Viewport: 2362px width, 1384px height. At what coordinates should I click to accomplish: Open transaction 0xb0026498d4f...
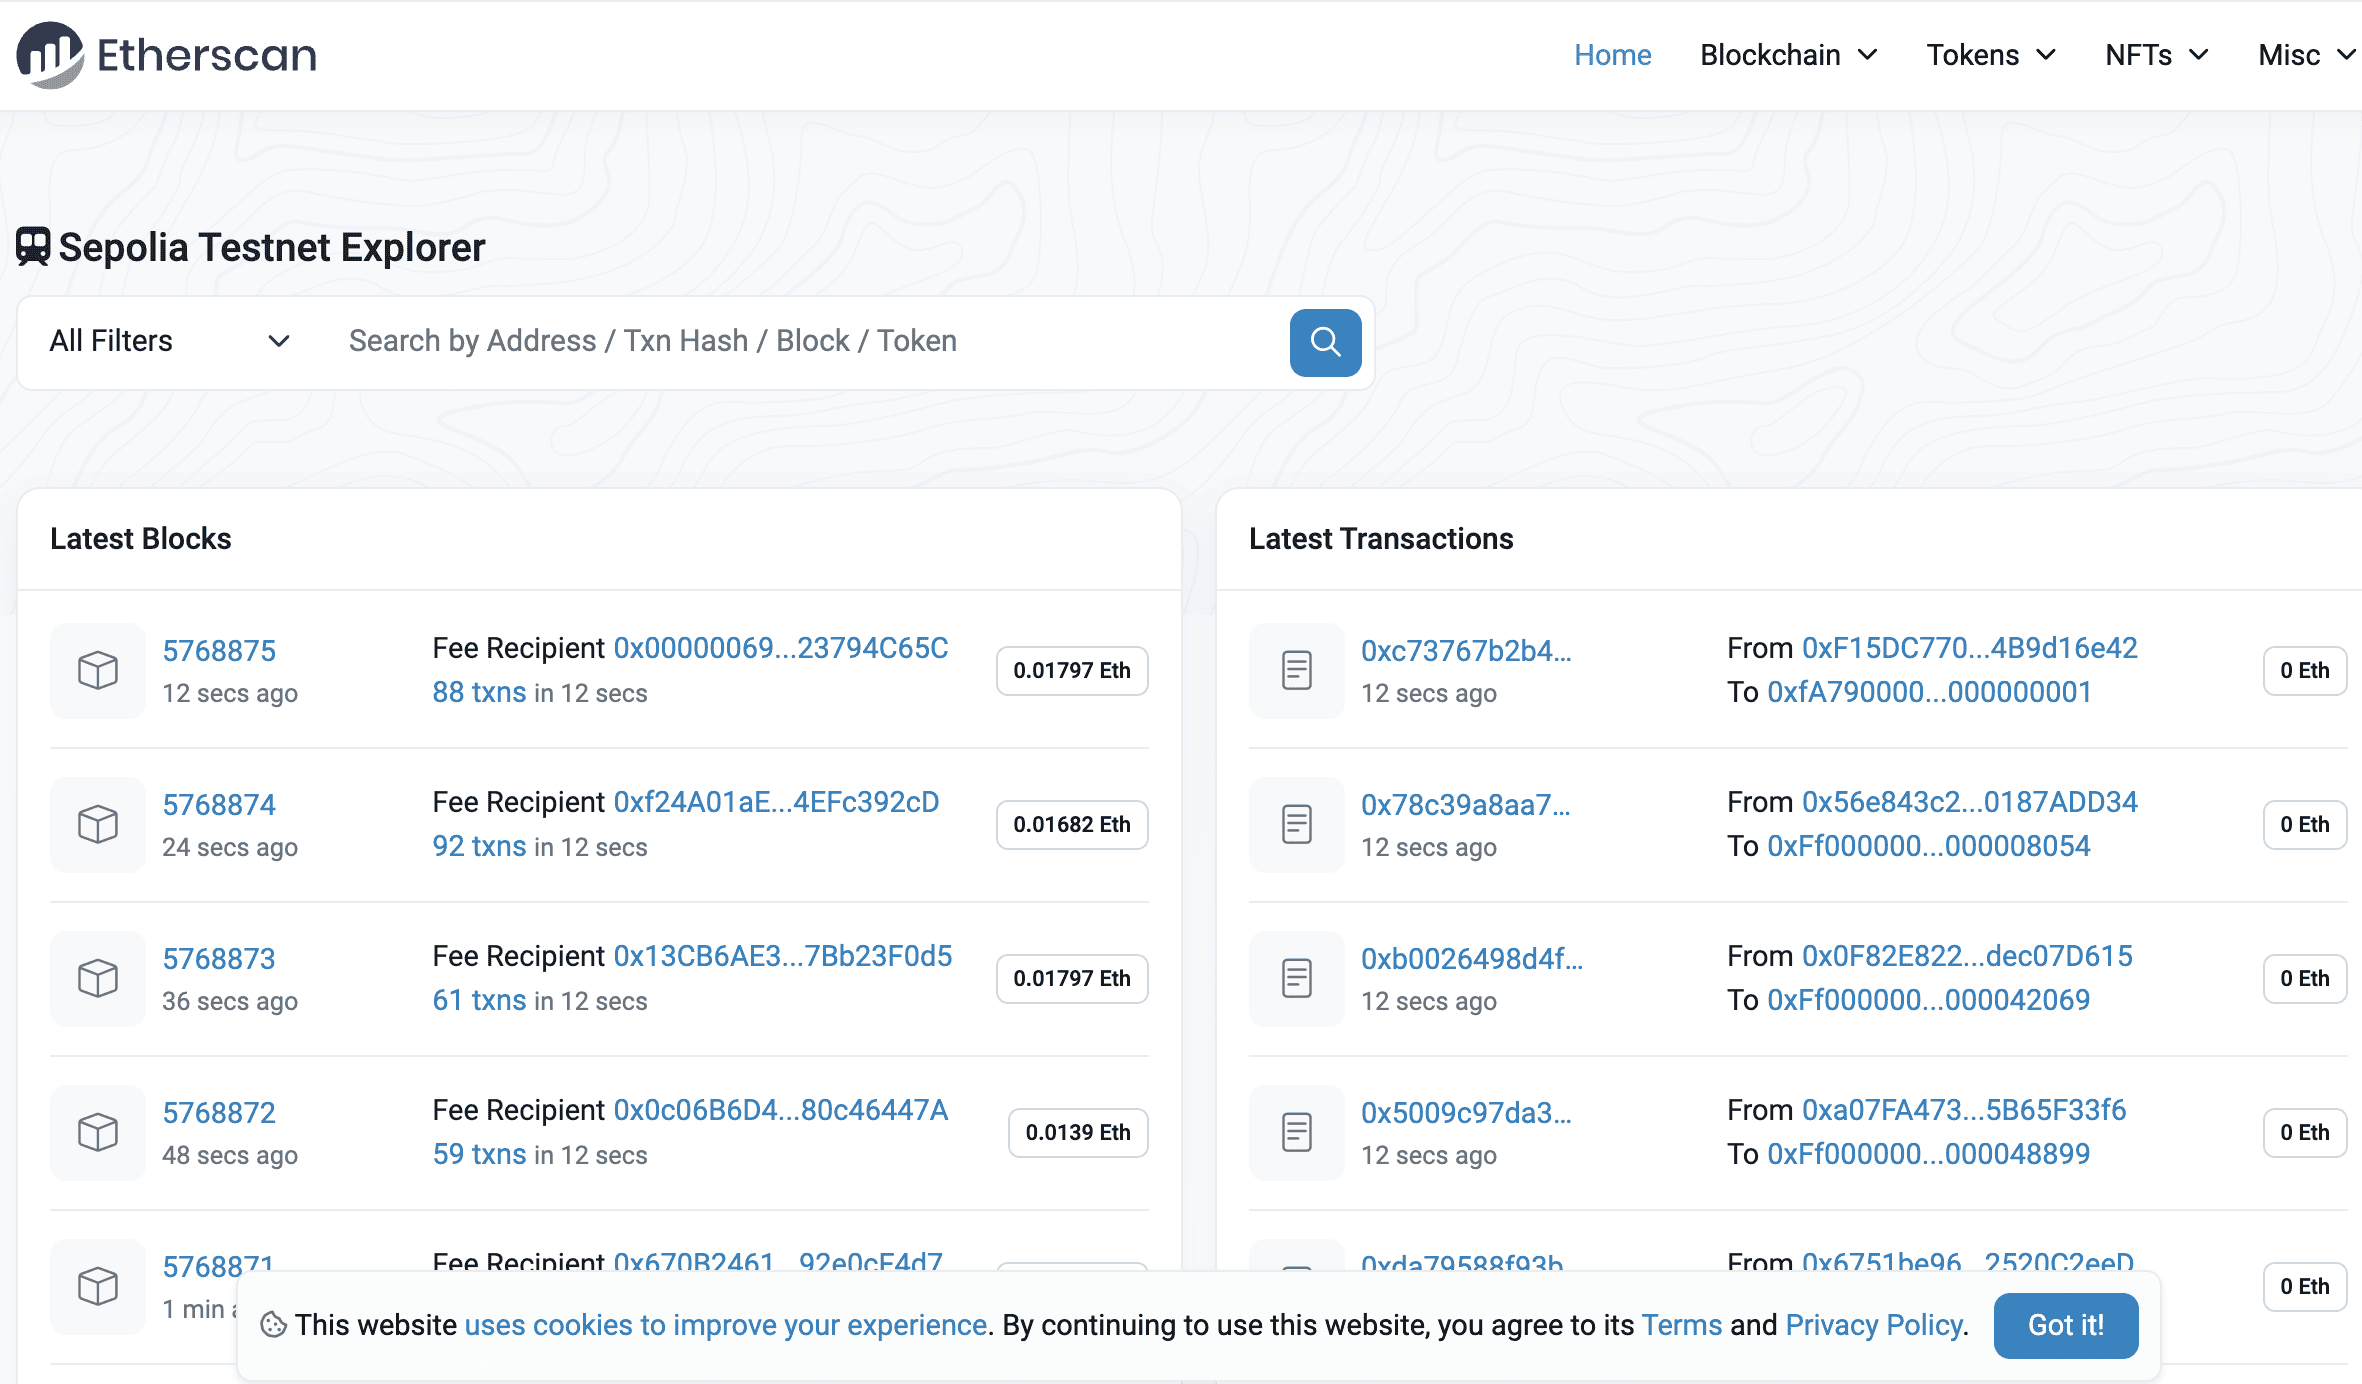click(x=1472, y=959)
